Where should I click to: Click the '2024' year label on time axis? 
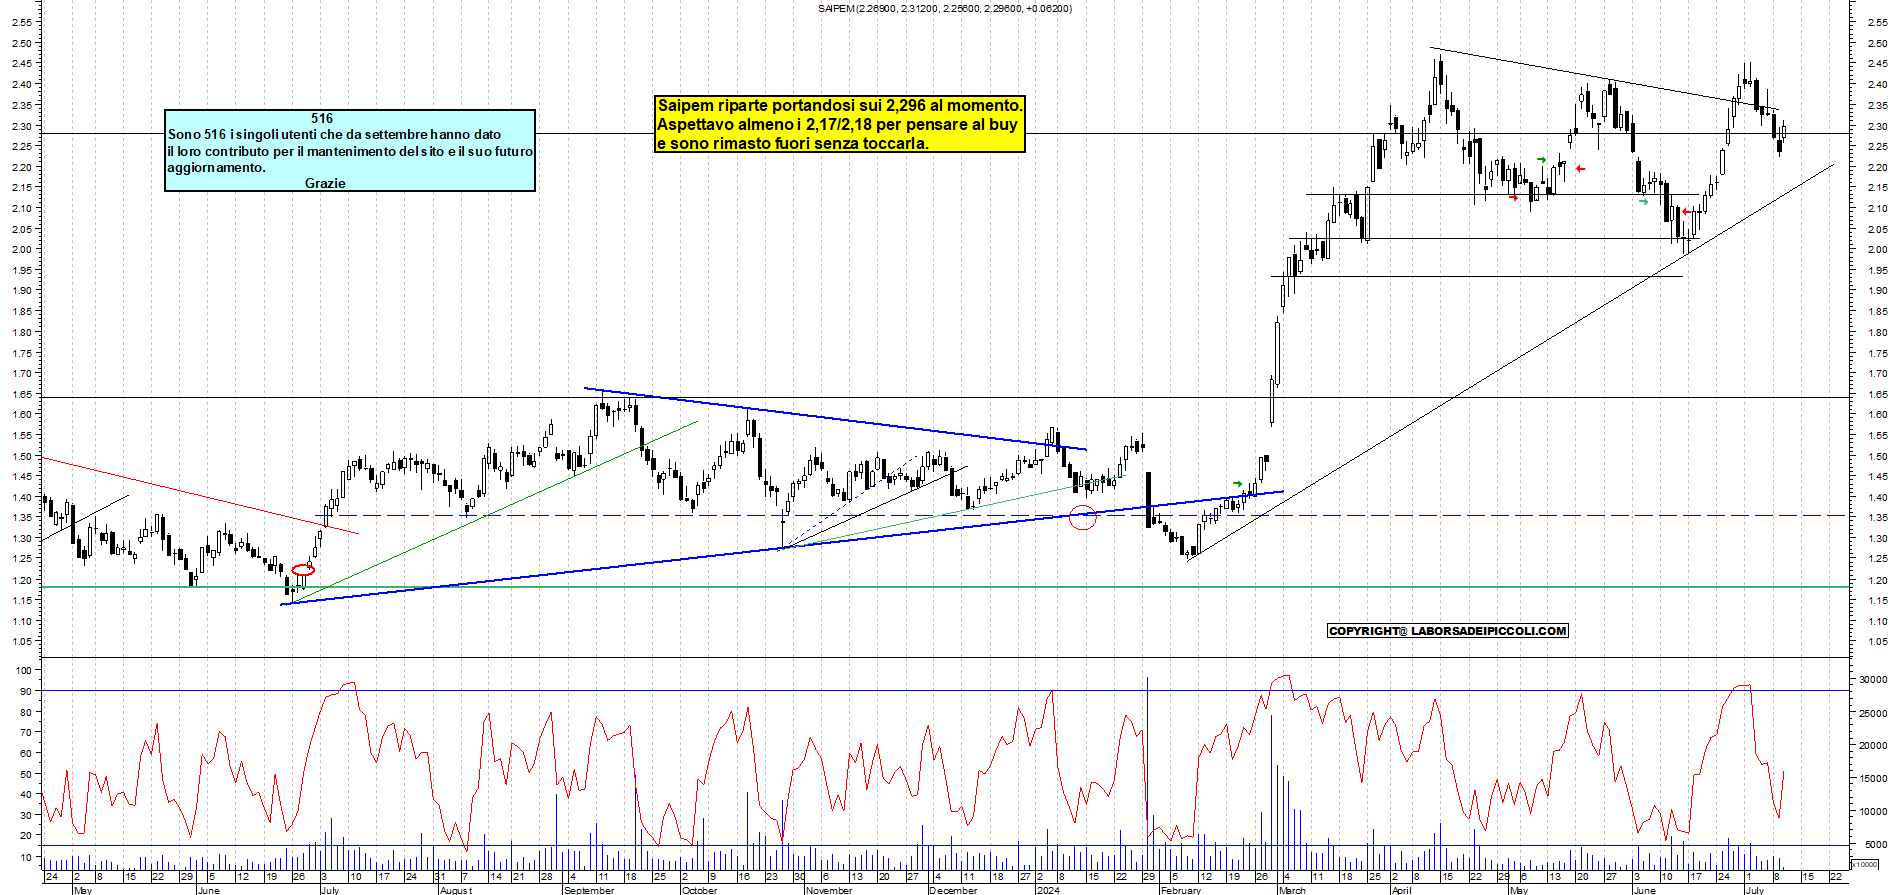(1048, 890)
